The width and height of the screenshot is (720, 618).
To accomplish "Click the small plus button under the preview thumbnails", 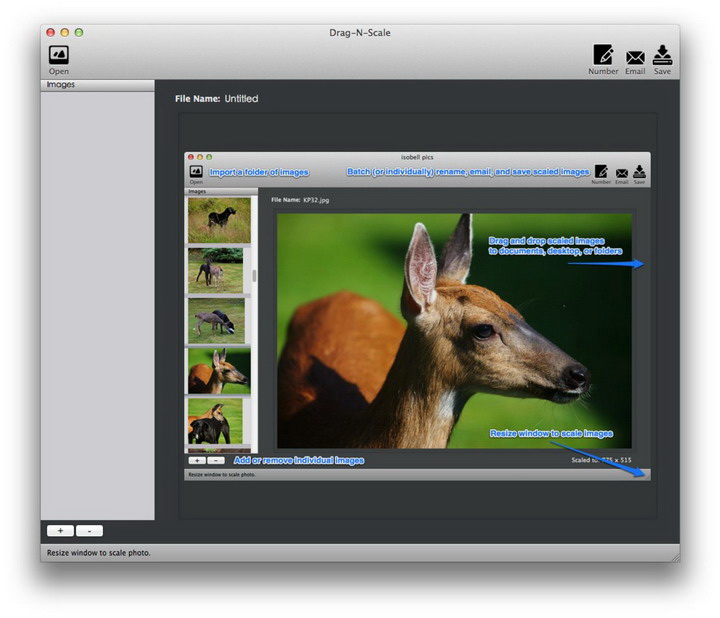I will [198, 460].
